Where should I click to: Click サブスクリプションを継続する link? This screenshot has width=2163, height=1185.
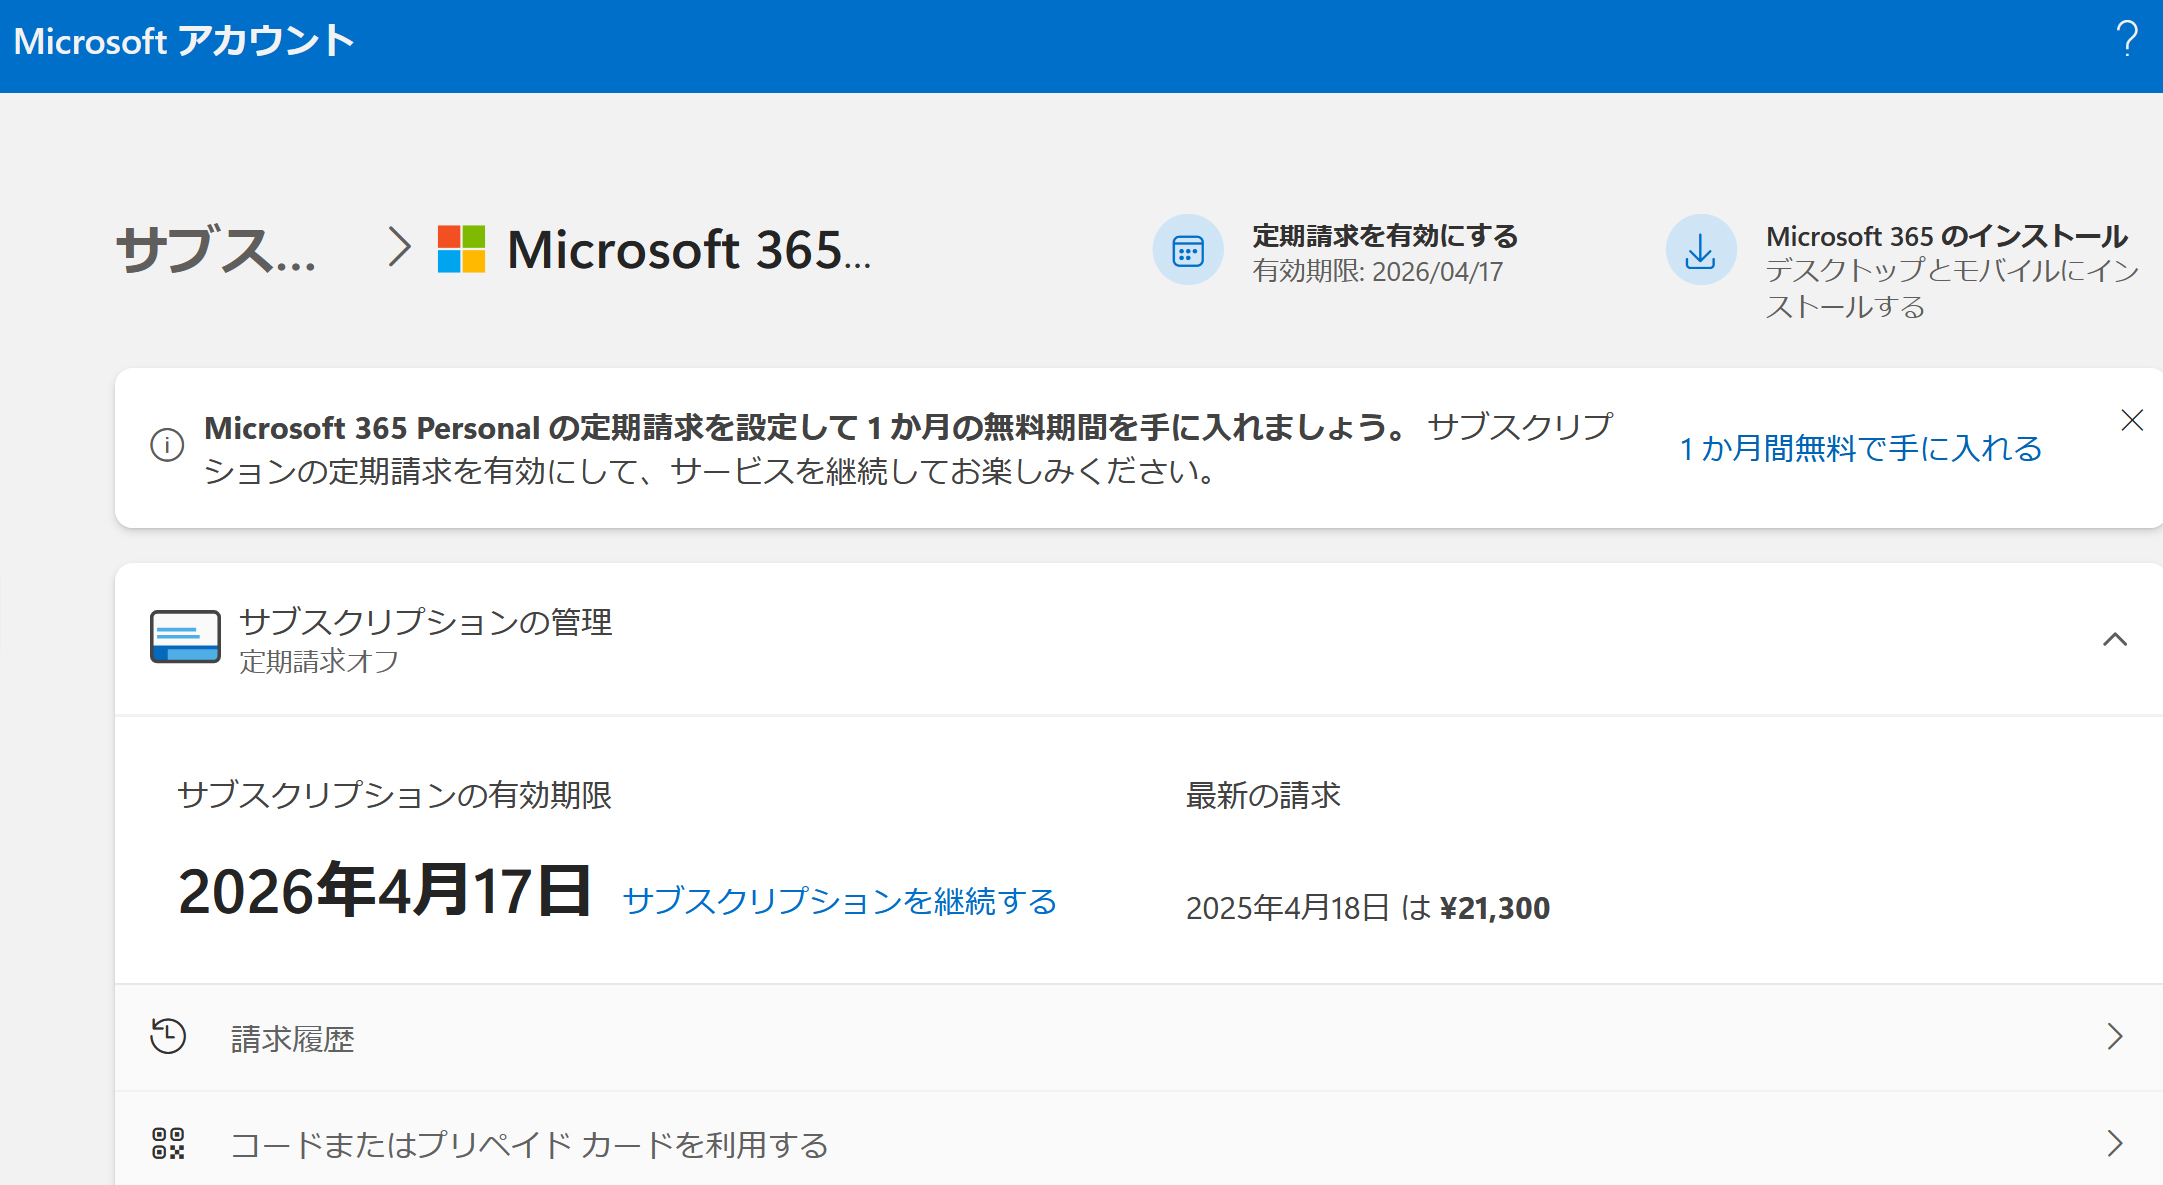point(839,901)
